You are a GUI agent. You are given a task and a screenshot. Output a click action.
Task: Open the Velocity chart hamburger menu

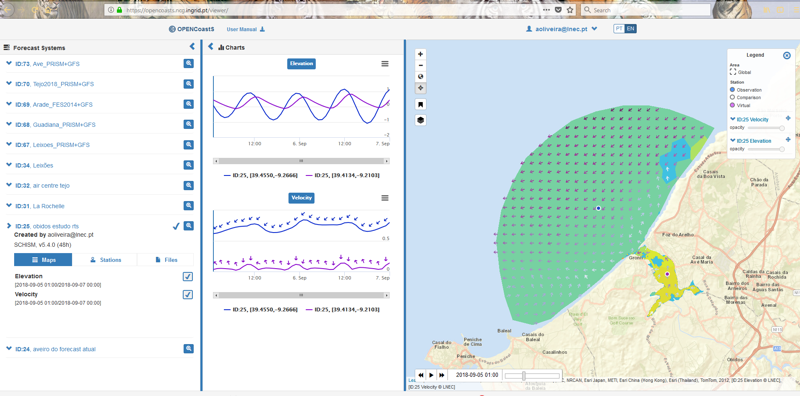[x=385, y=198]
